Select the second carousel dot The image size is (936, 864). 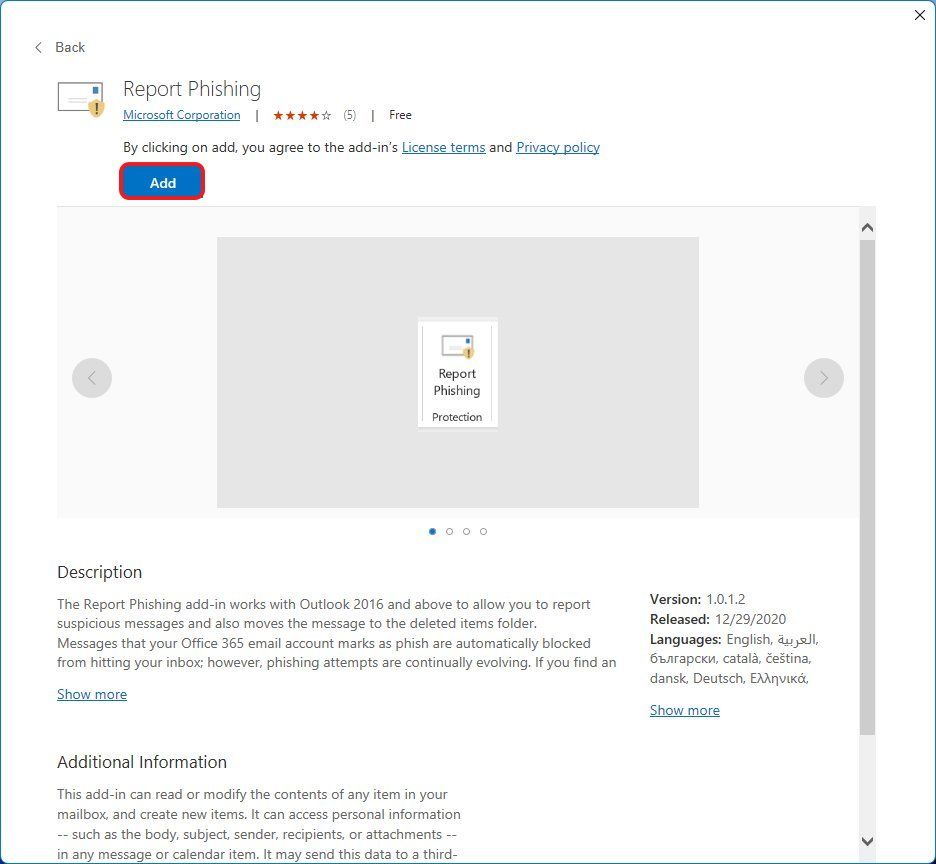click(449, 531)
